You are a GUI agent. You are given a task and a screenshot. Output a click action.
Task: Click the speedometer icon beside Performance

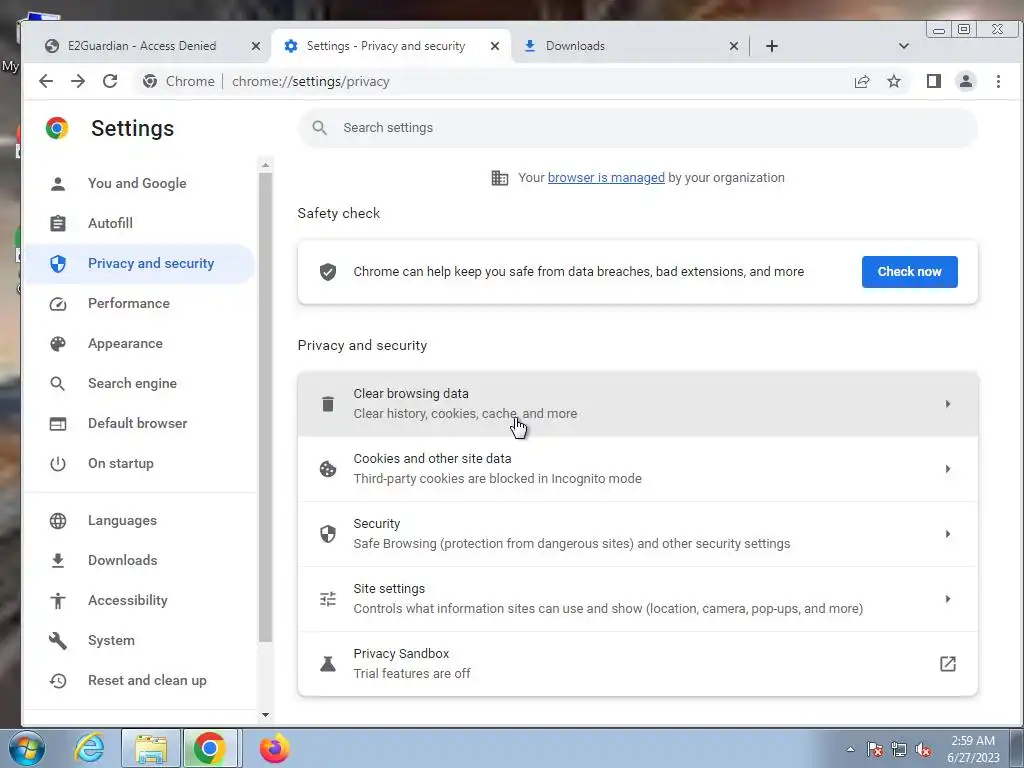pyautogui.click(x=57, y=304)
